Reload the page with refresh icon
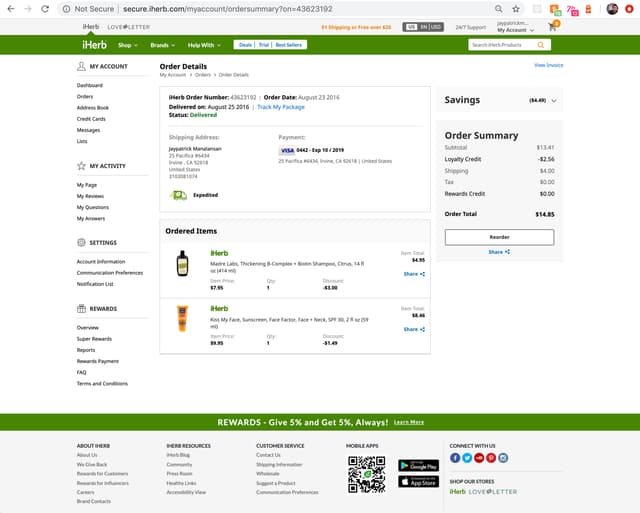The image size is (640, 513). point(45,9)
